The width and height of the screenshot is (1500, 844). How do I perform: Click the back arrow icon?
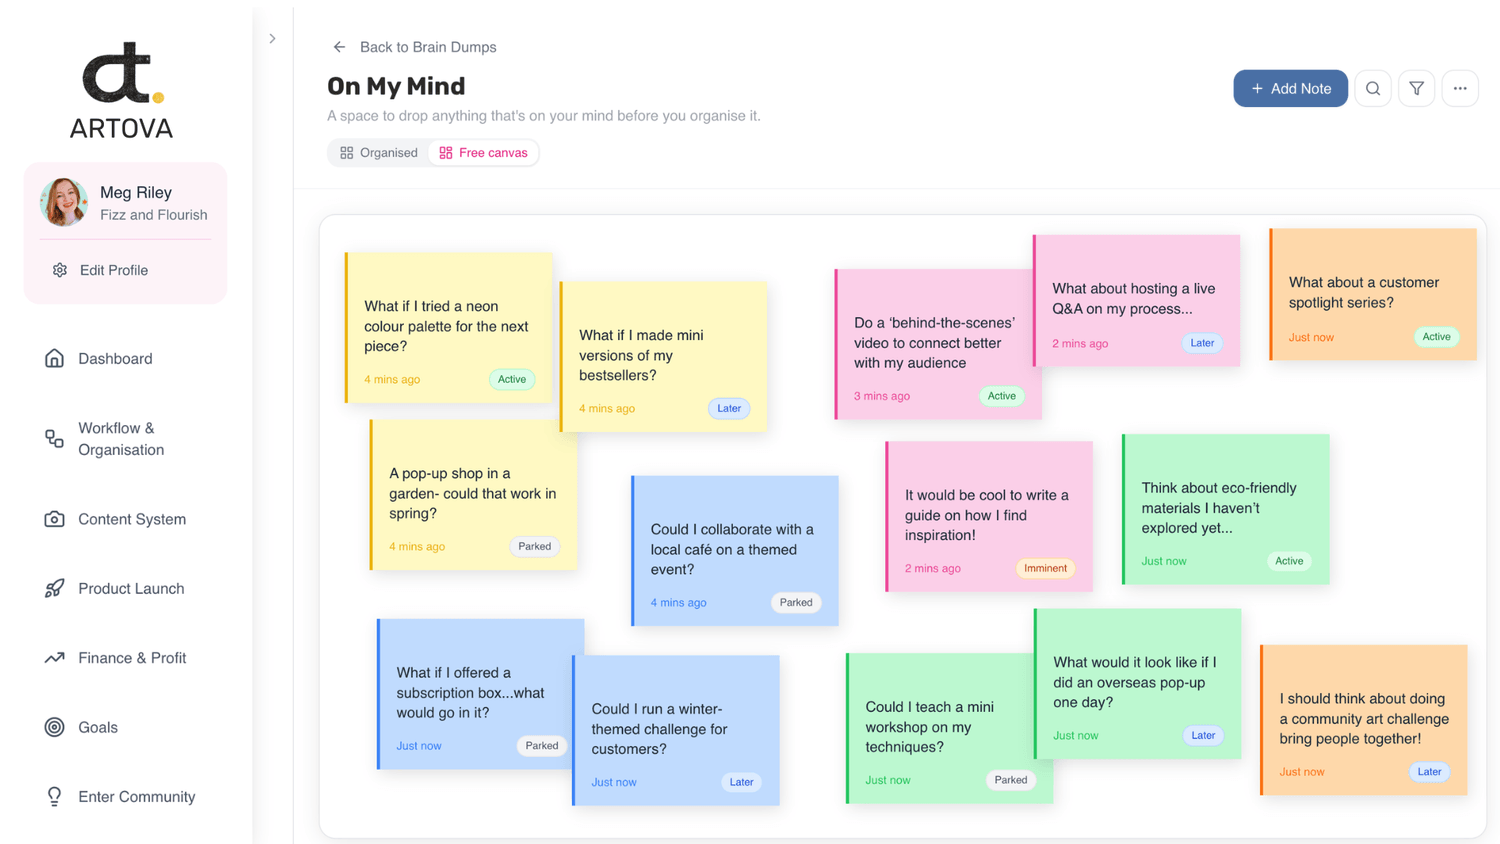[x=339, y=47]
